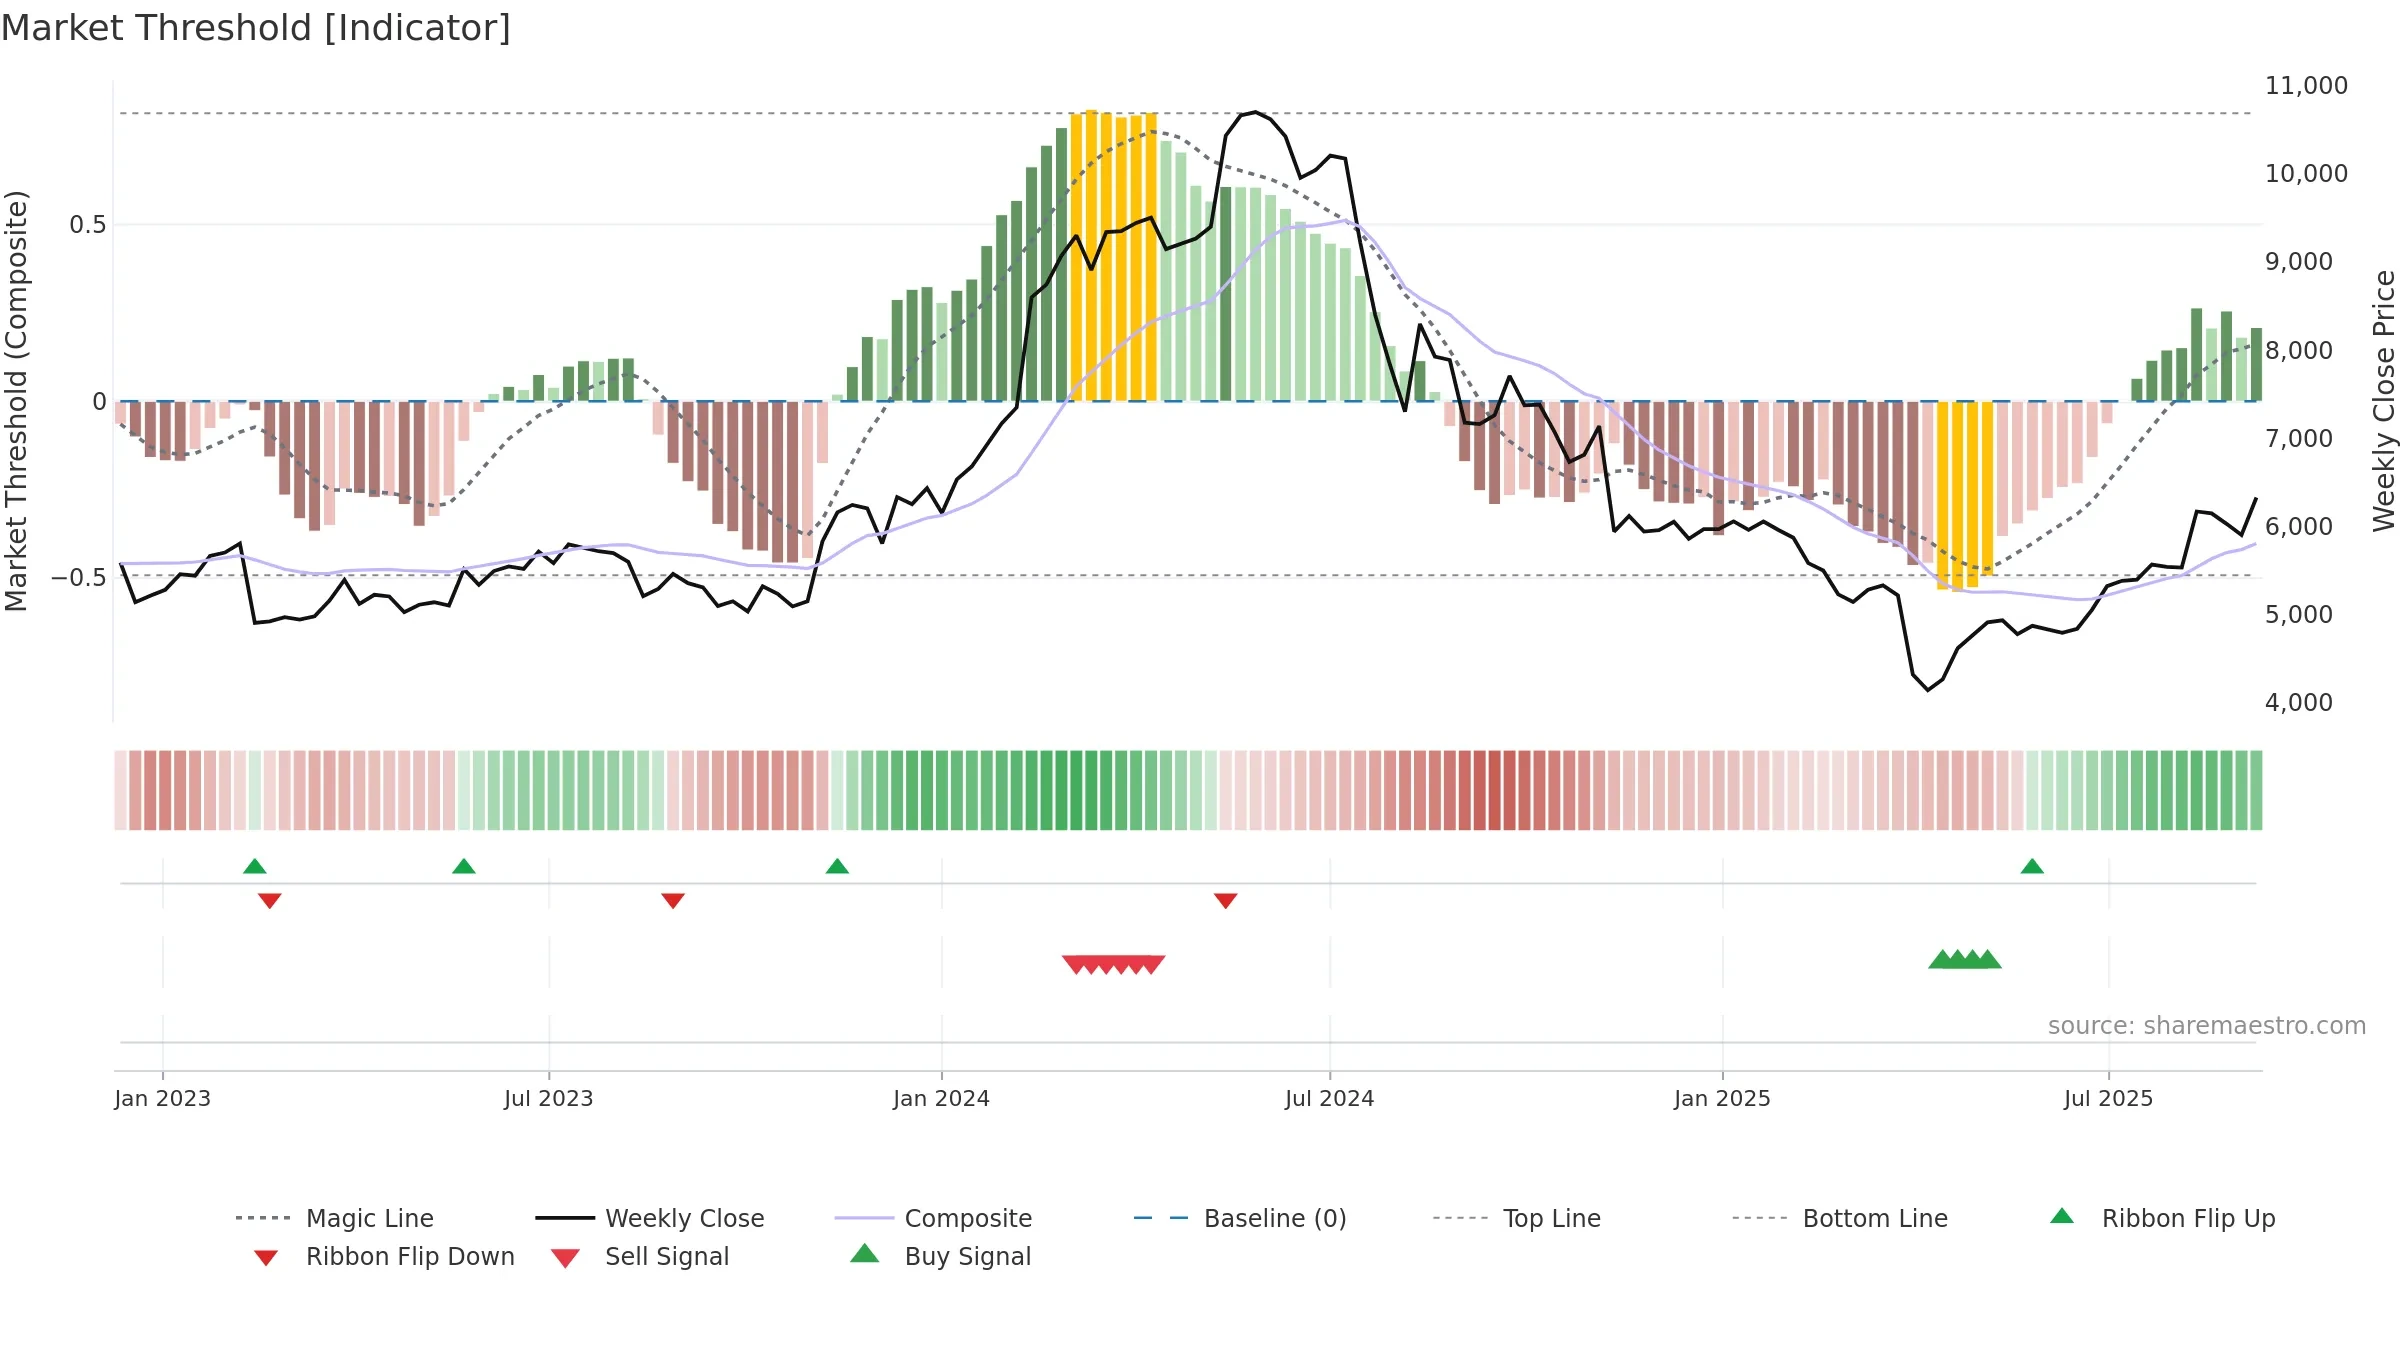This screenshot has height=1350, width=2400.
Task: Click the first red flip-down marker after Jan 2023
Action: 270,901
